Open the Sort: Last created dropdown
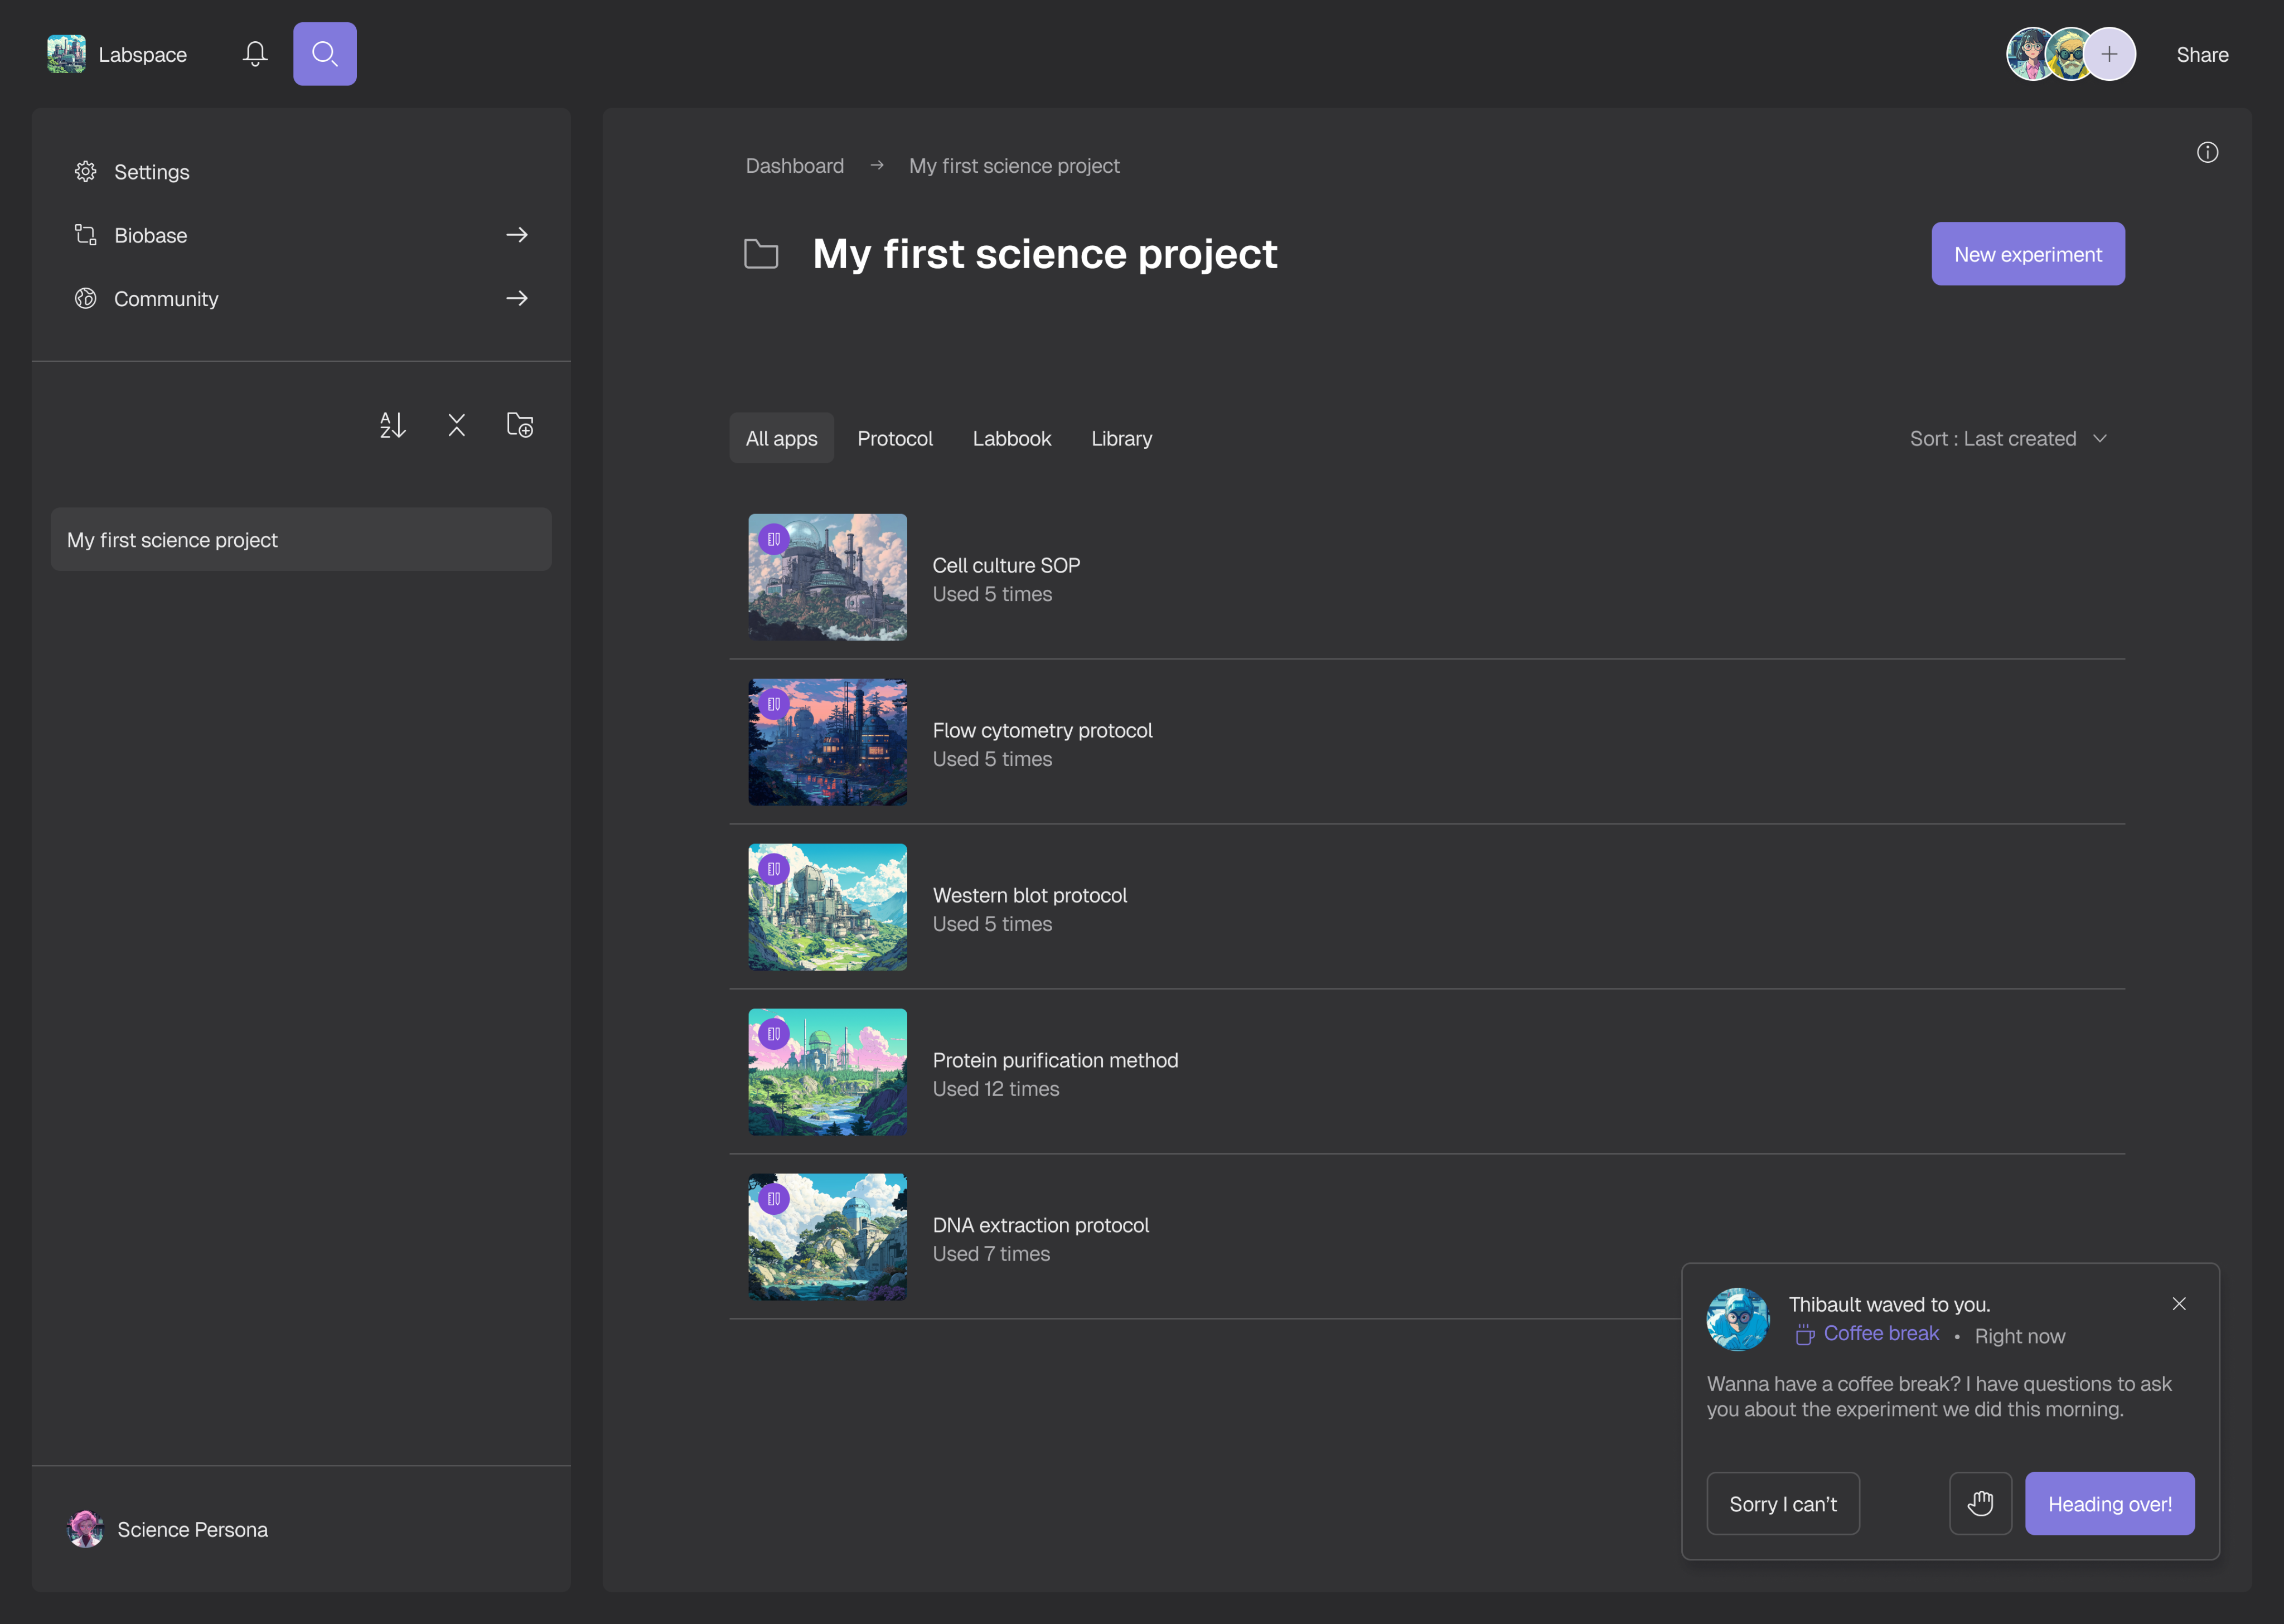Screen dimensions: 2284x1624 [2008, 438]
